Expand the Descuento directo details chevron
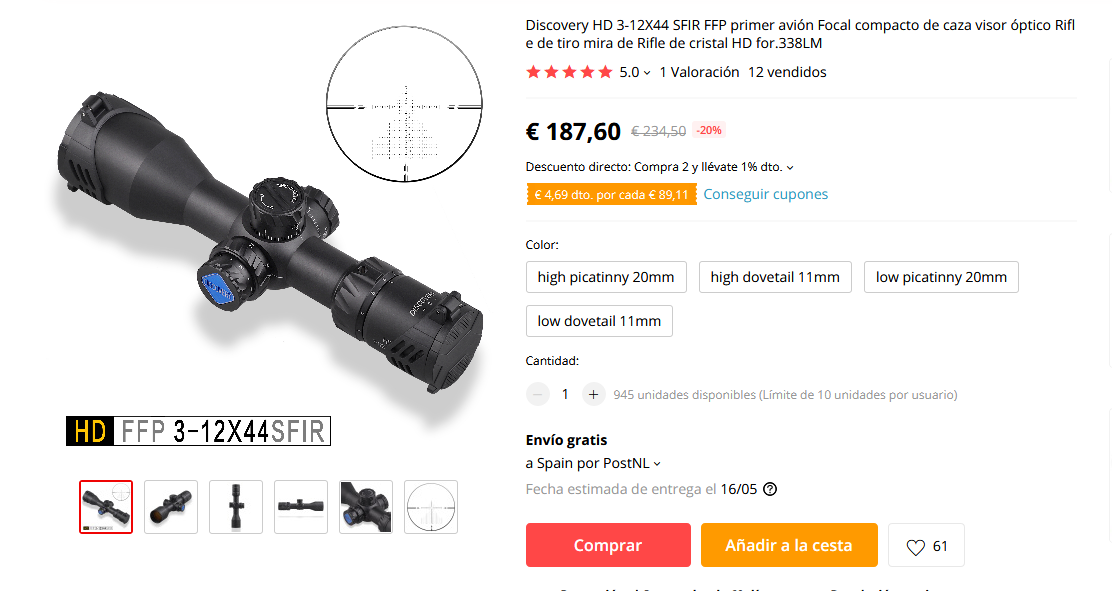The height and width of the screenshot is (591, 1112). [x=790, y=168]
